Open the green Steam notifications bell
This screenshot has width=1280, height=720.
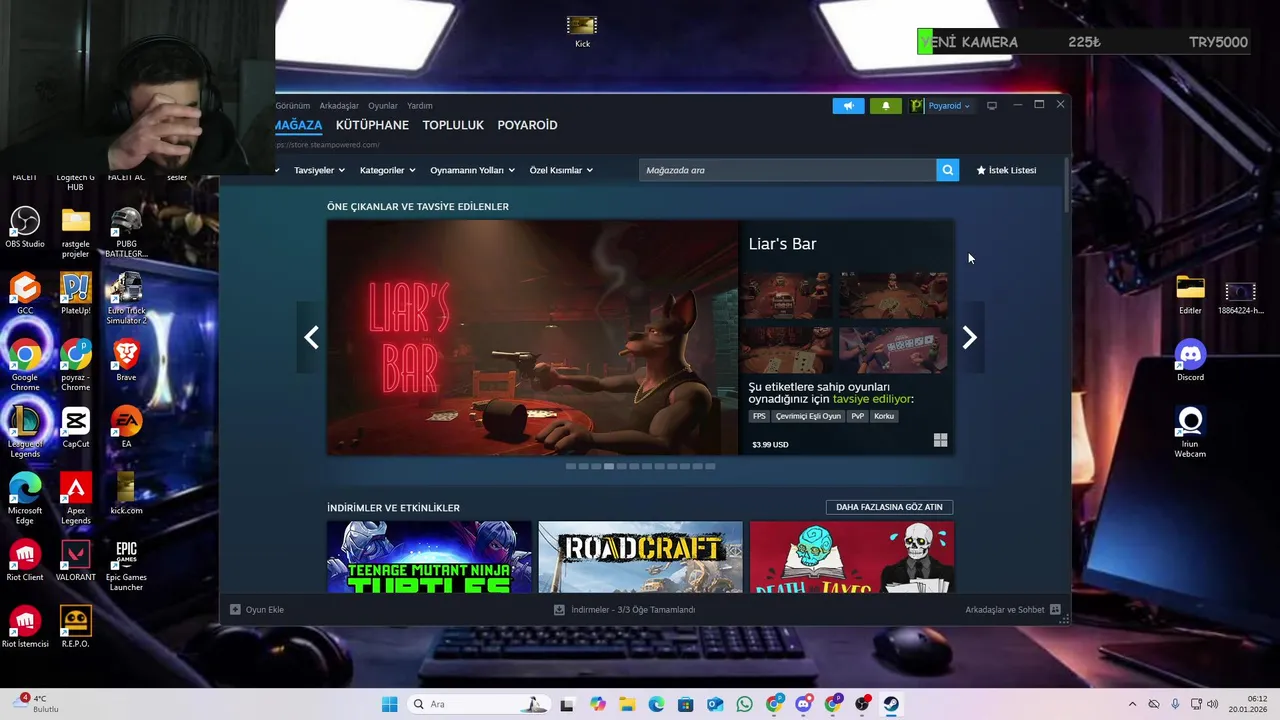tap(885, 105)
